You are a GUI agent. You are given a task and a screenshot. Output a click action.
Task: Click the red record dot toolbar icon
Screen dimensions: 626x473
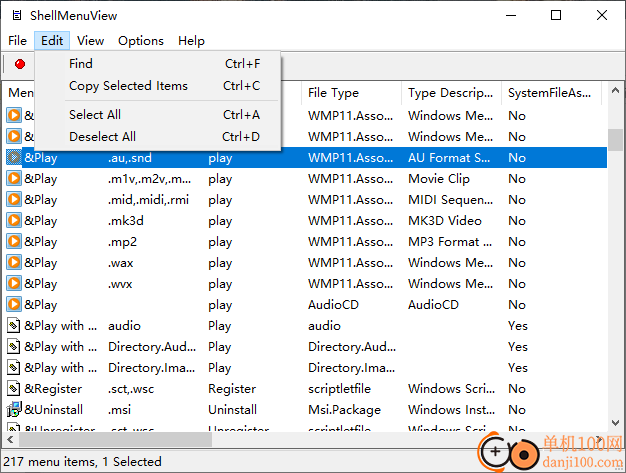20,64
